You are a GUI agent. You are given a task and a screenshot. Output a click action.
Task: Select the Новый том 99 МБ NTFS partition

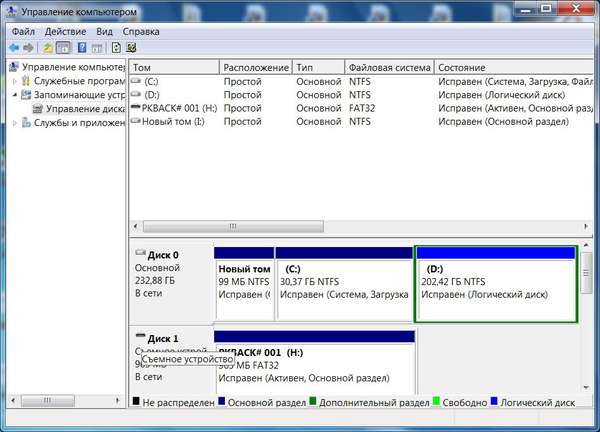pyautogui.click(x=244, y=284)
